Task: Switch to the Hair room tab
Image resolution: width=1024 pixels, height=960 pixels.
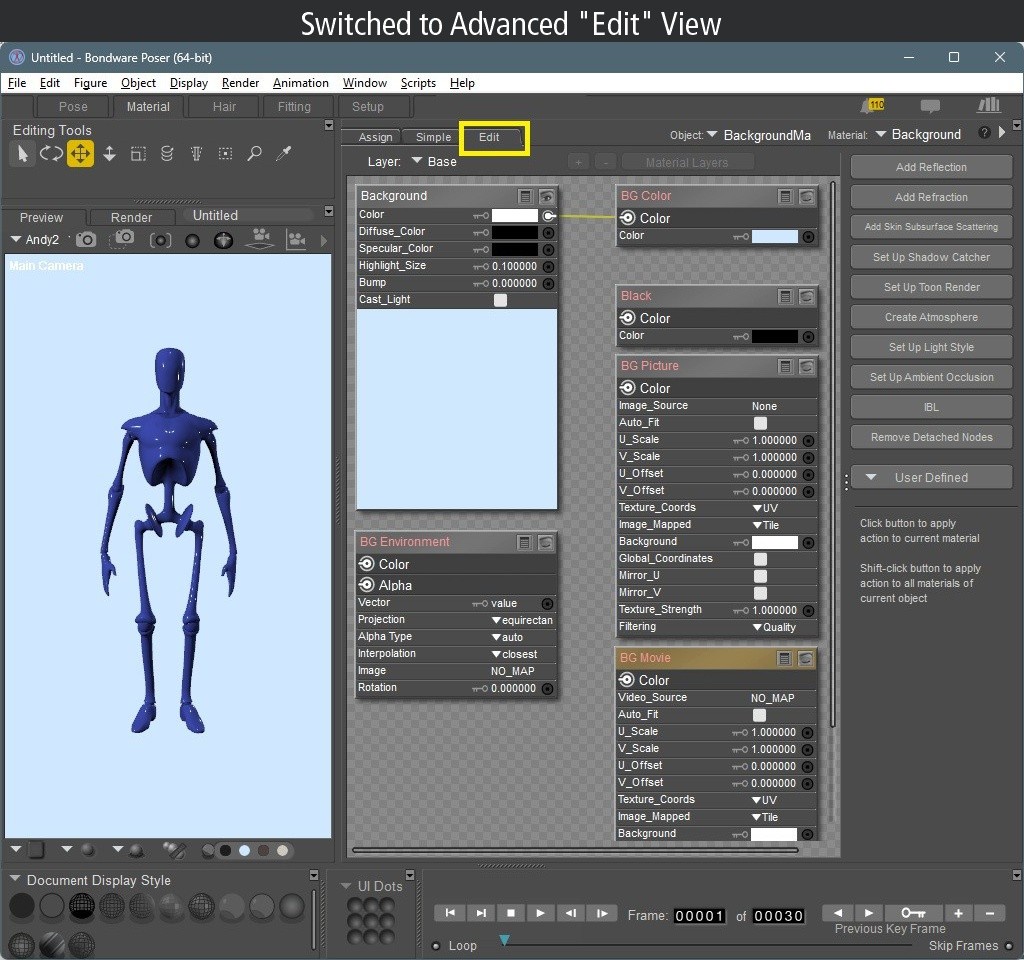Action: 224,106
